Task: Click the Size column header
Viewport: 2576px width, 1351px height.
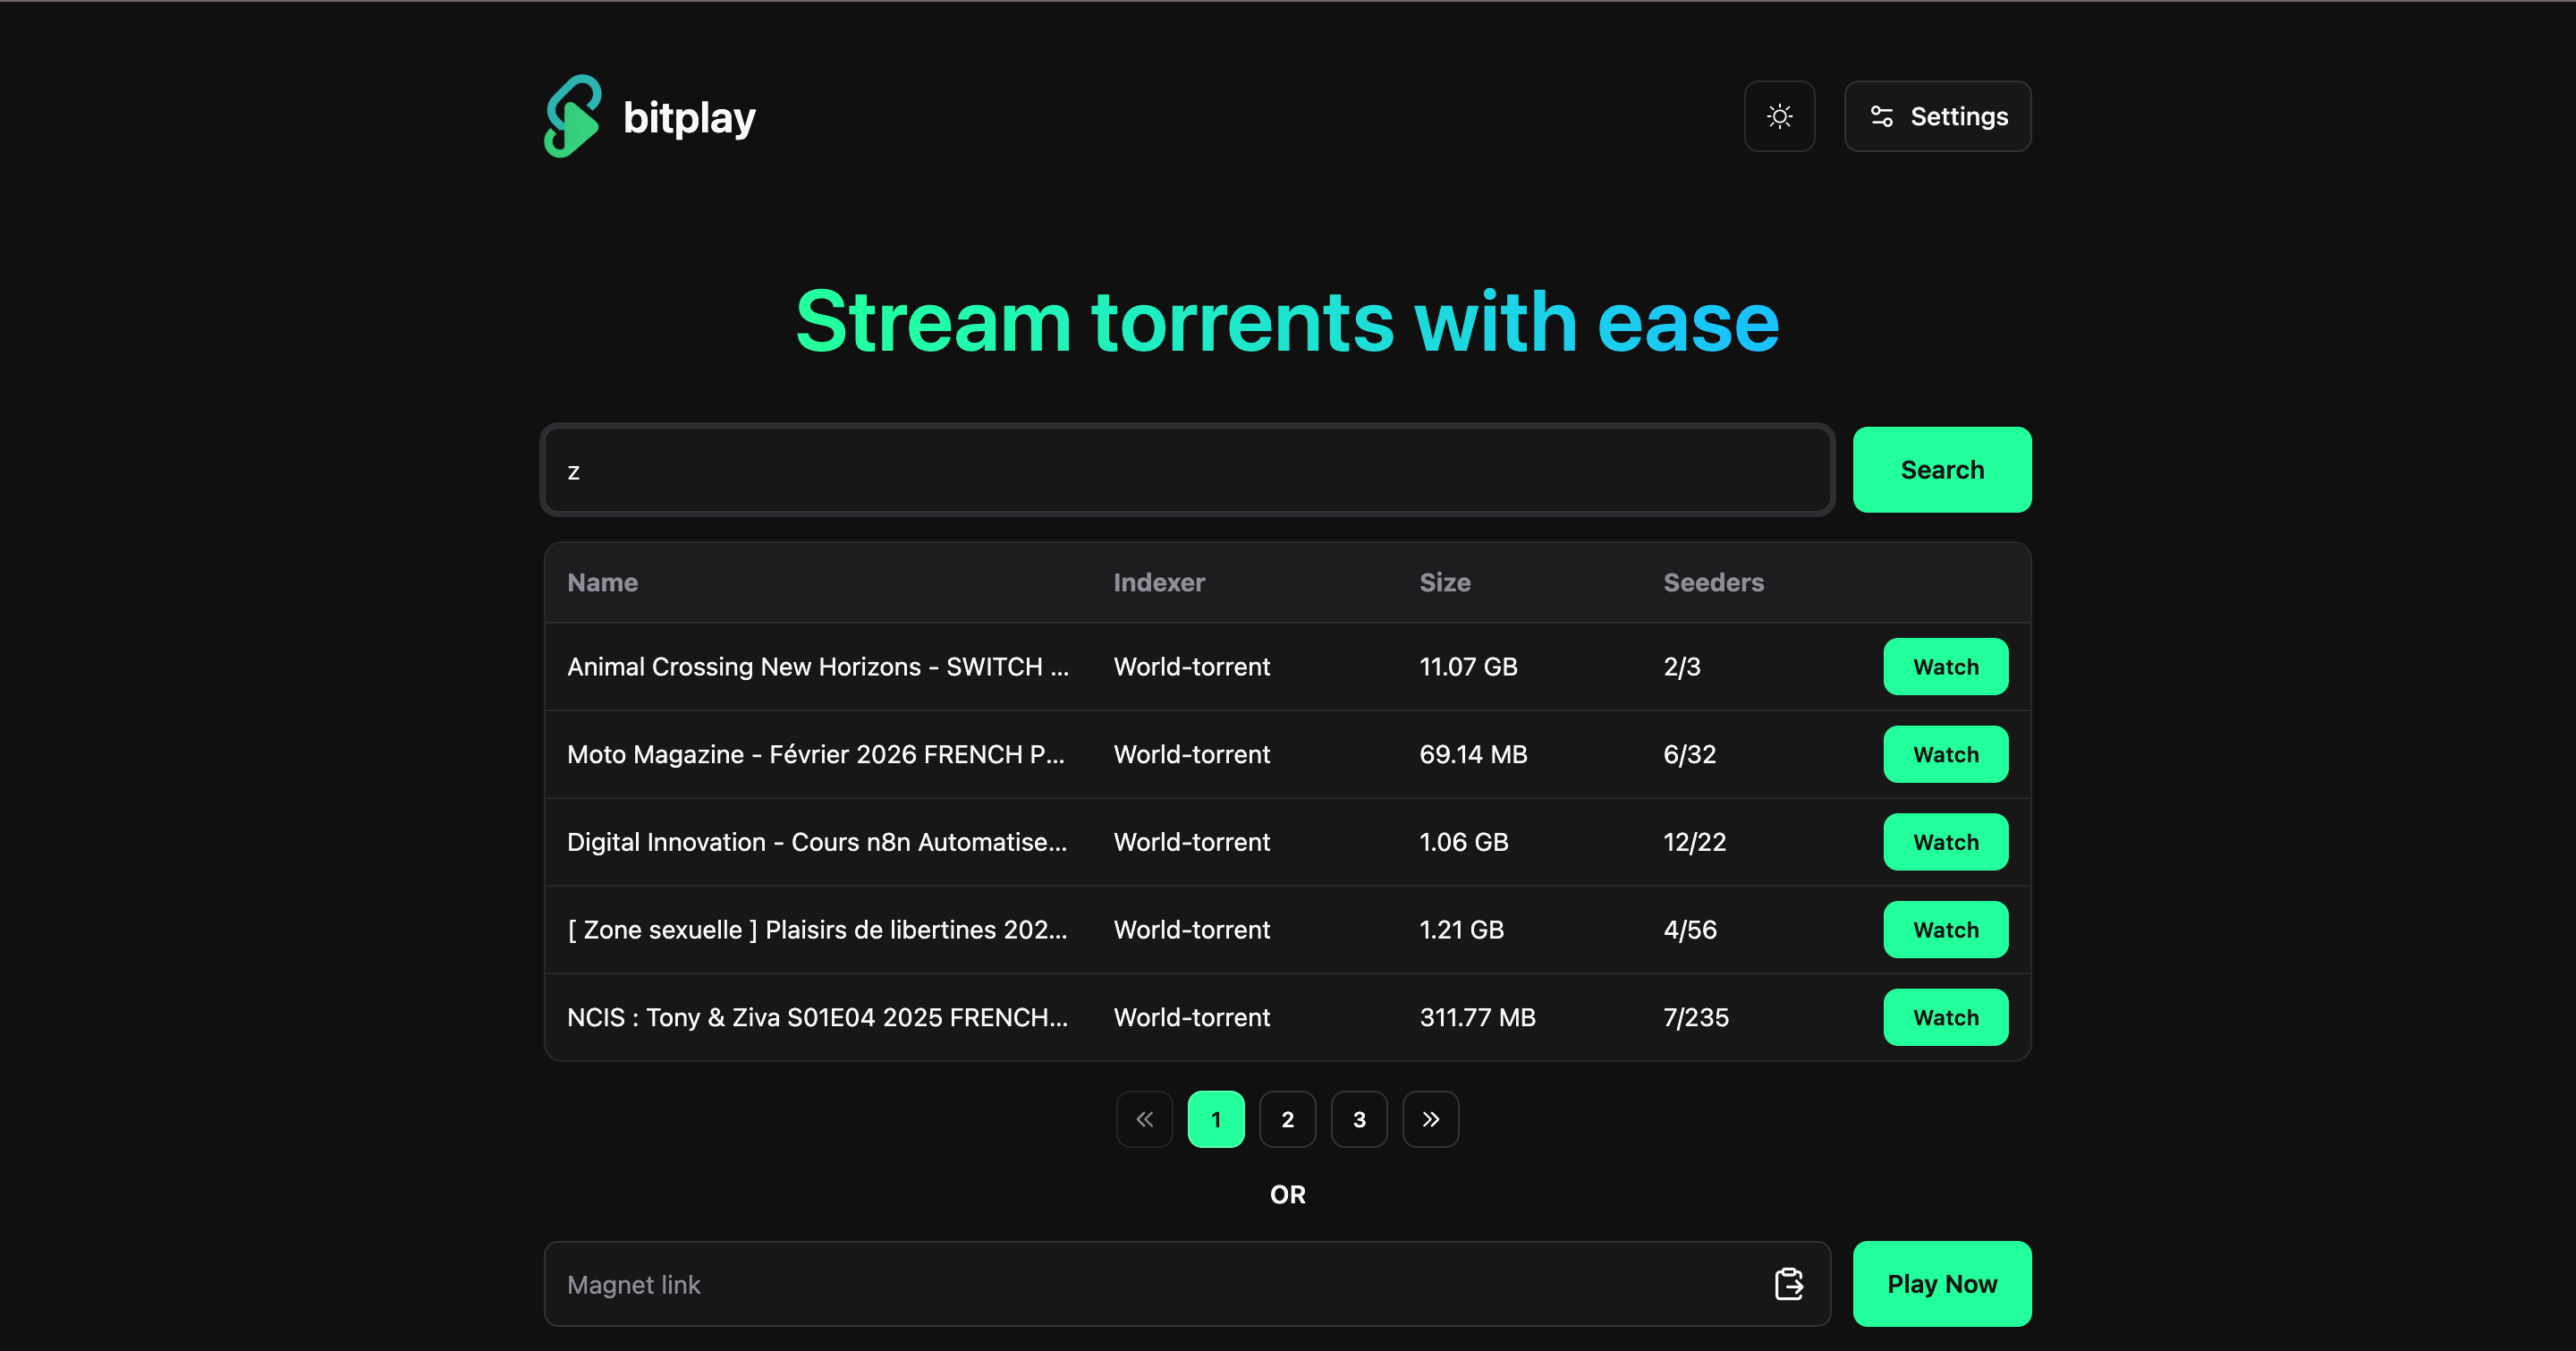Action: click(1444, 583)
